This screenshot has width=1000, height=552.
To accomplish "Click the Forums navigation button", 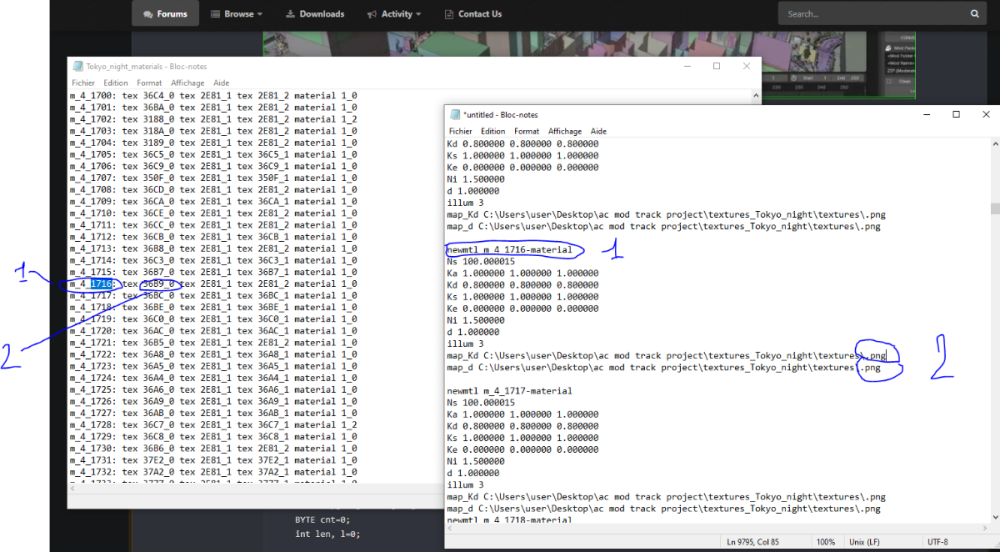I will [165, 13].
